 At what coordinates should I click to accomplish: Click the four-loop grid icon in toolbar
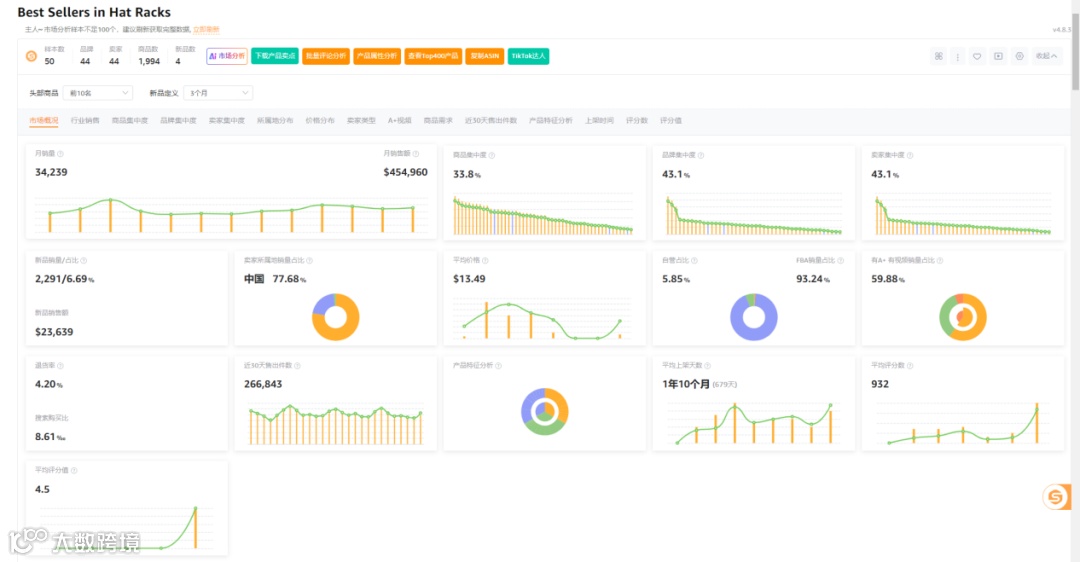click(939, 56)
